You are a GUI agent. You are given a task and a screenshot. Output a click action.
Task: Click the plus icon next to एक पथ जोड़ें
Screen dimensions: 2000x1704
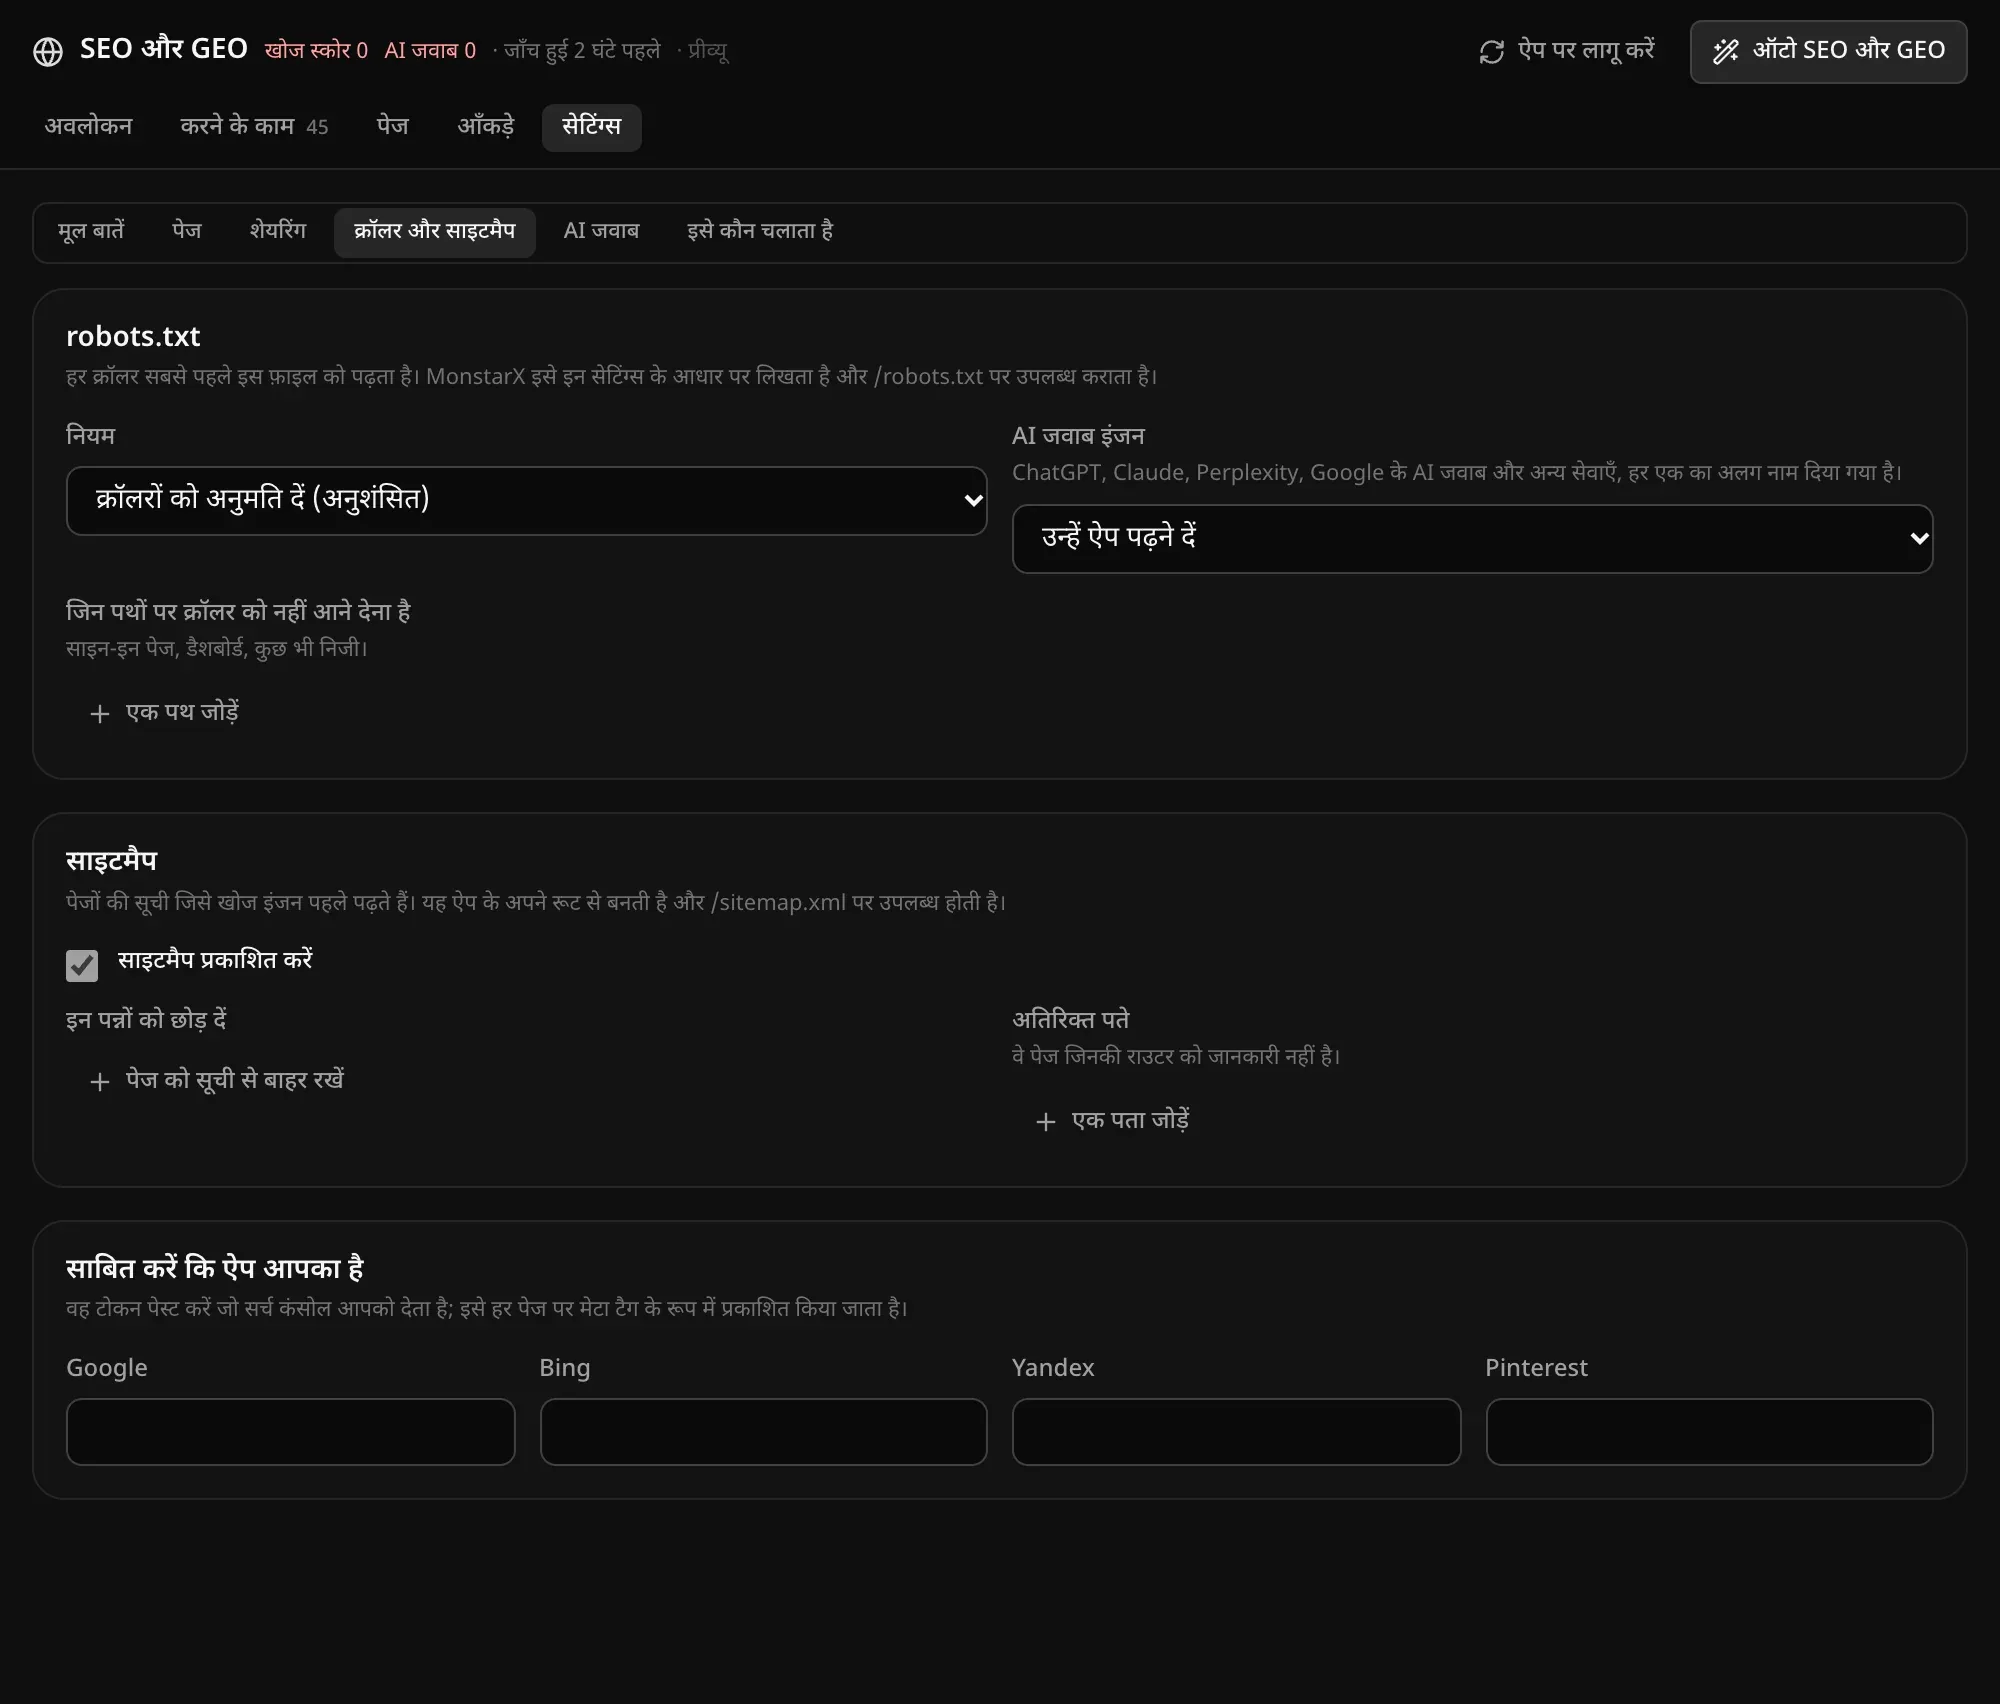pos(99,714)
